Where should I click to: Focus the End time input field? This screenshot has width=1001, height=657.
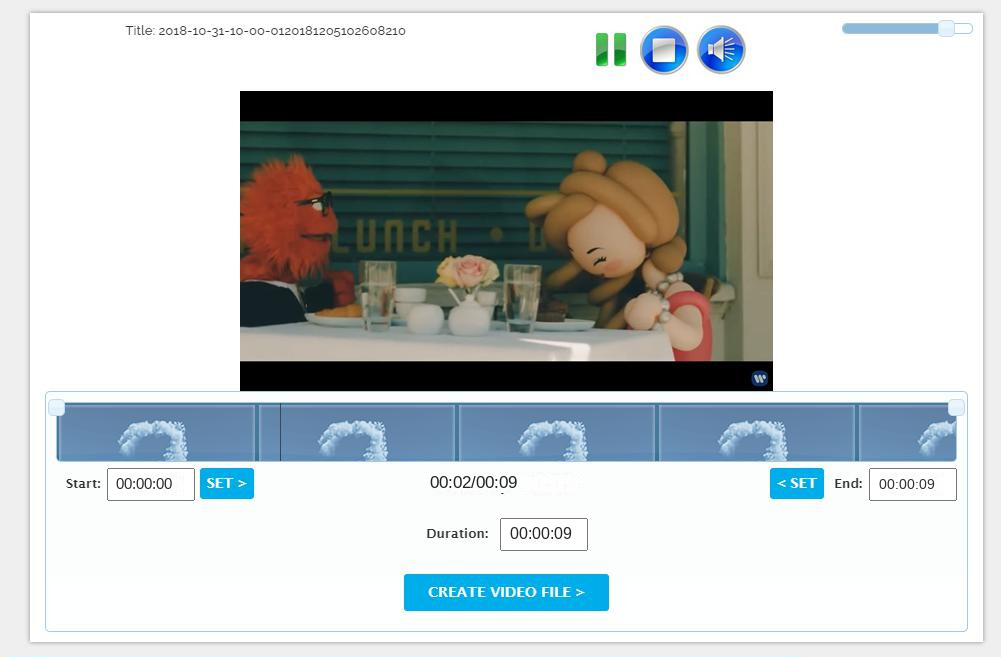click(x=912, y=484)
